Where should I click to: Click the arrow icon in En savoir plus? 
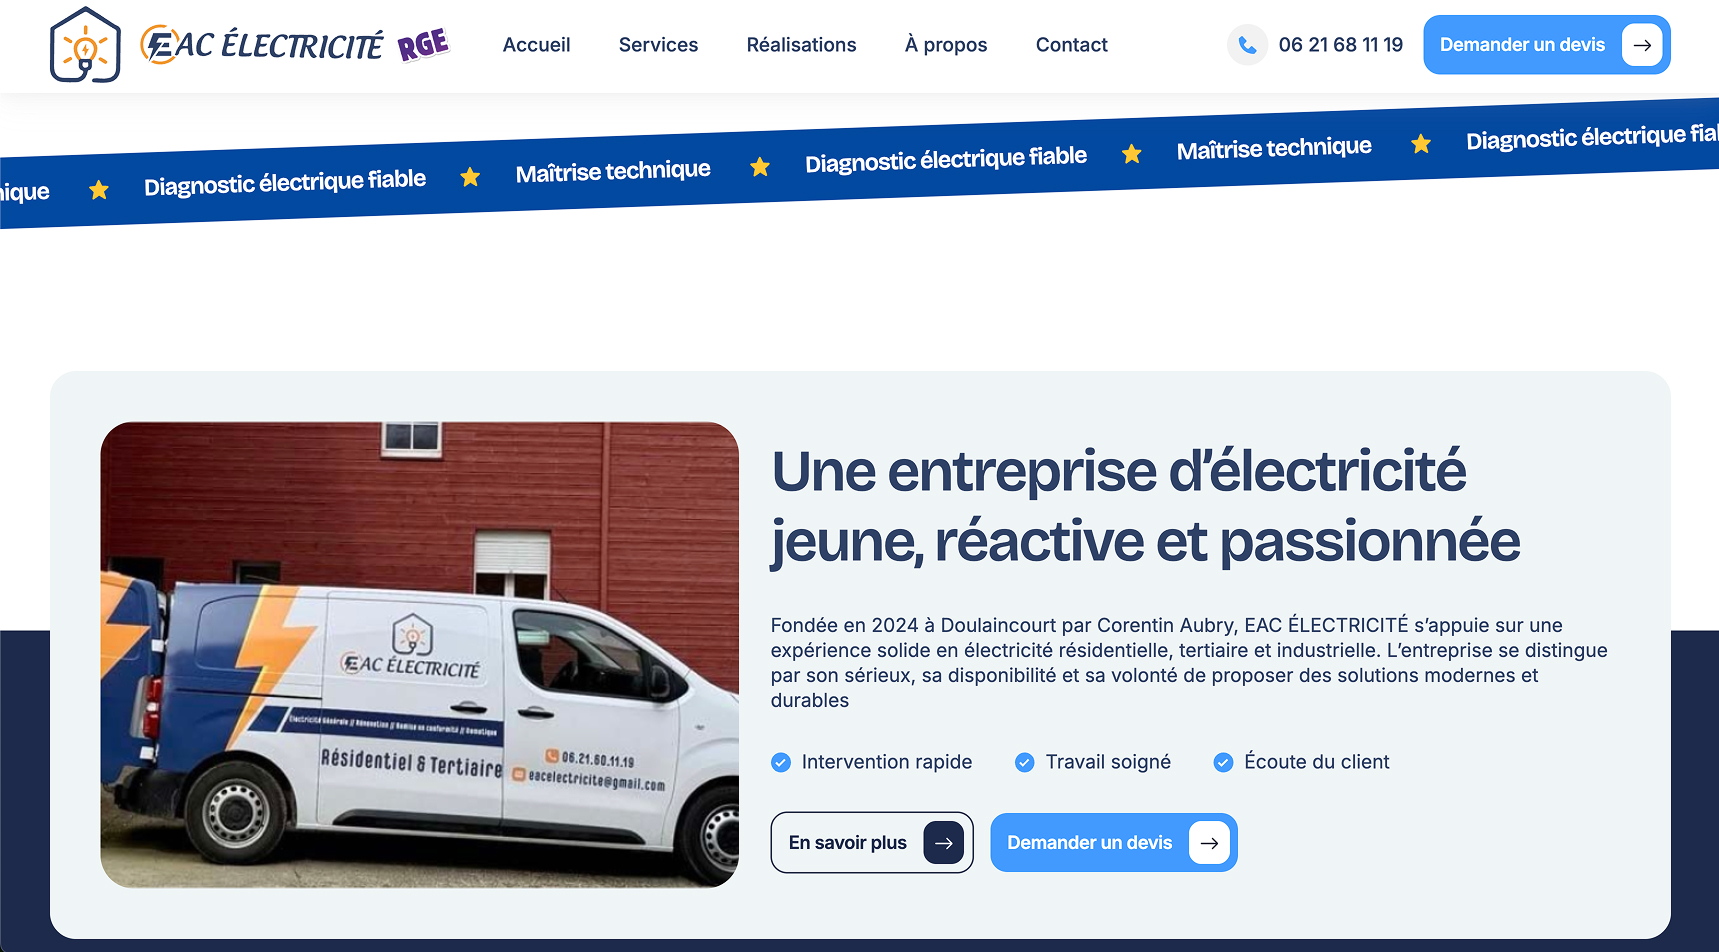[x=944, y=843]
